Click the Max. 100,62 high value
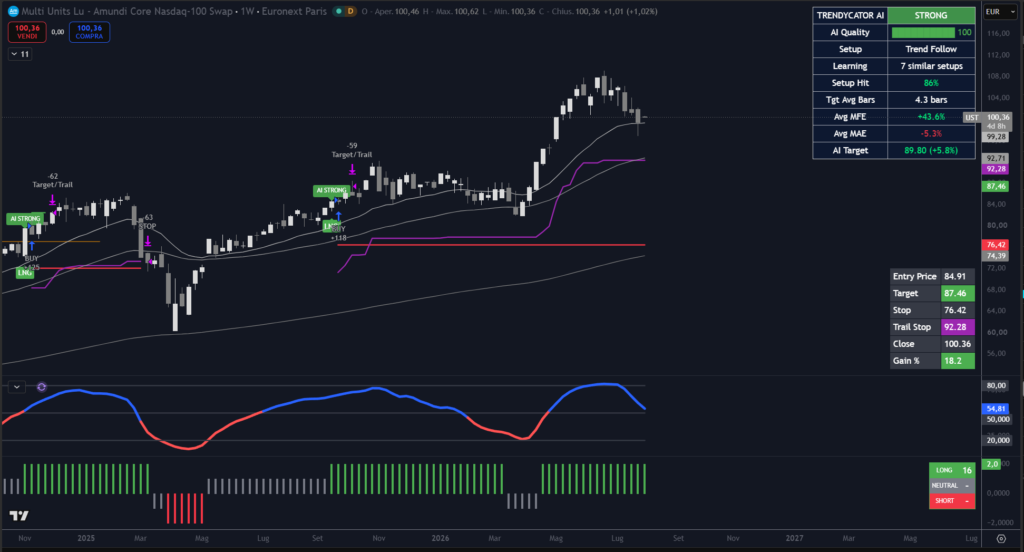Image resolution: width=1024 pixels, height=552 pixels. (x=455, y=11)
